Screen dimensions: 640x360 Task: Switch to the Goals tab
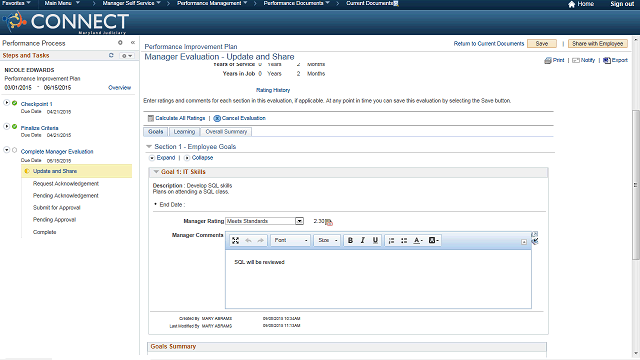pos(156,132)
